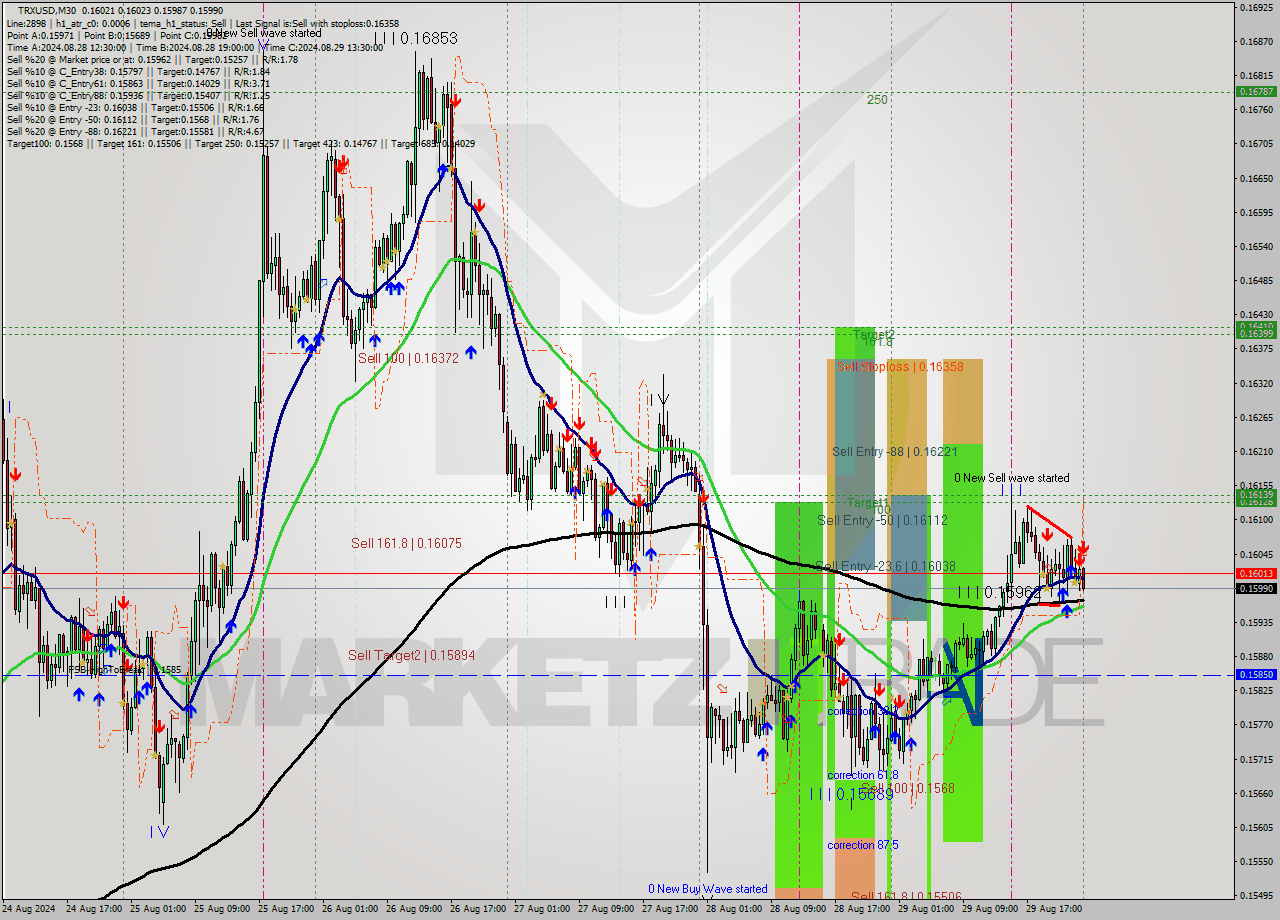The height and width of the screenshot is (920, 1280).
Task: Click the '26 Aug 09:00' time label
Action: pyautogui.click(x=414, y=910)
